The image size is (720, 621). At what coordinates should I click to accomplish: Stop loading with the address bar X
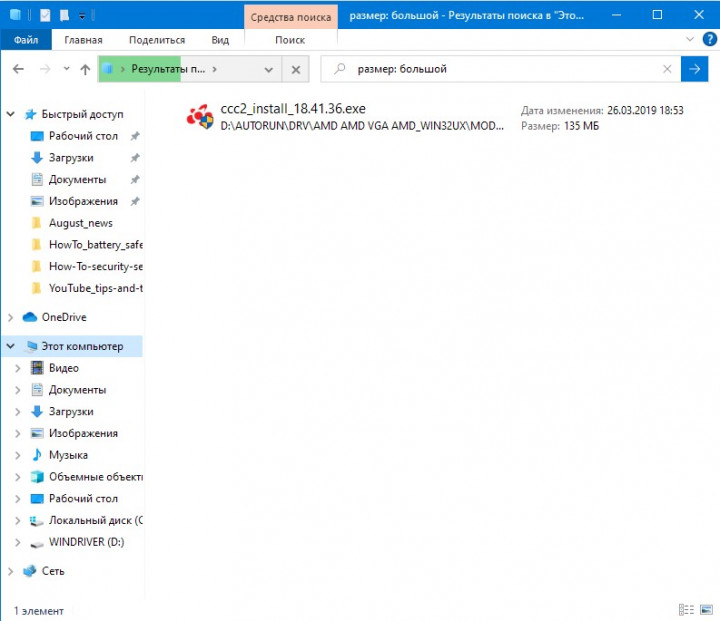pos(296,69)
